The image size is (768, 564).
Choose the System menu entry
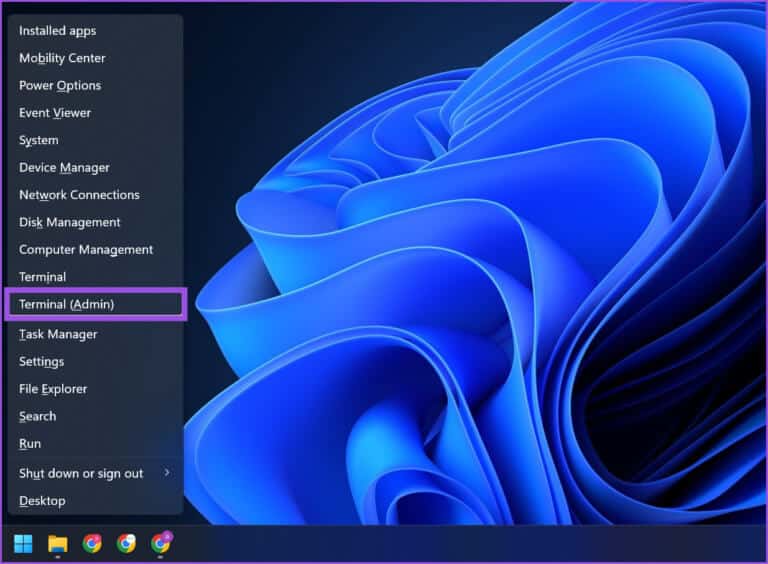click(x=96, y=141)
